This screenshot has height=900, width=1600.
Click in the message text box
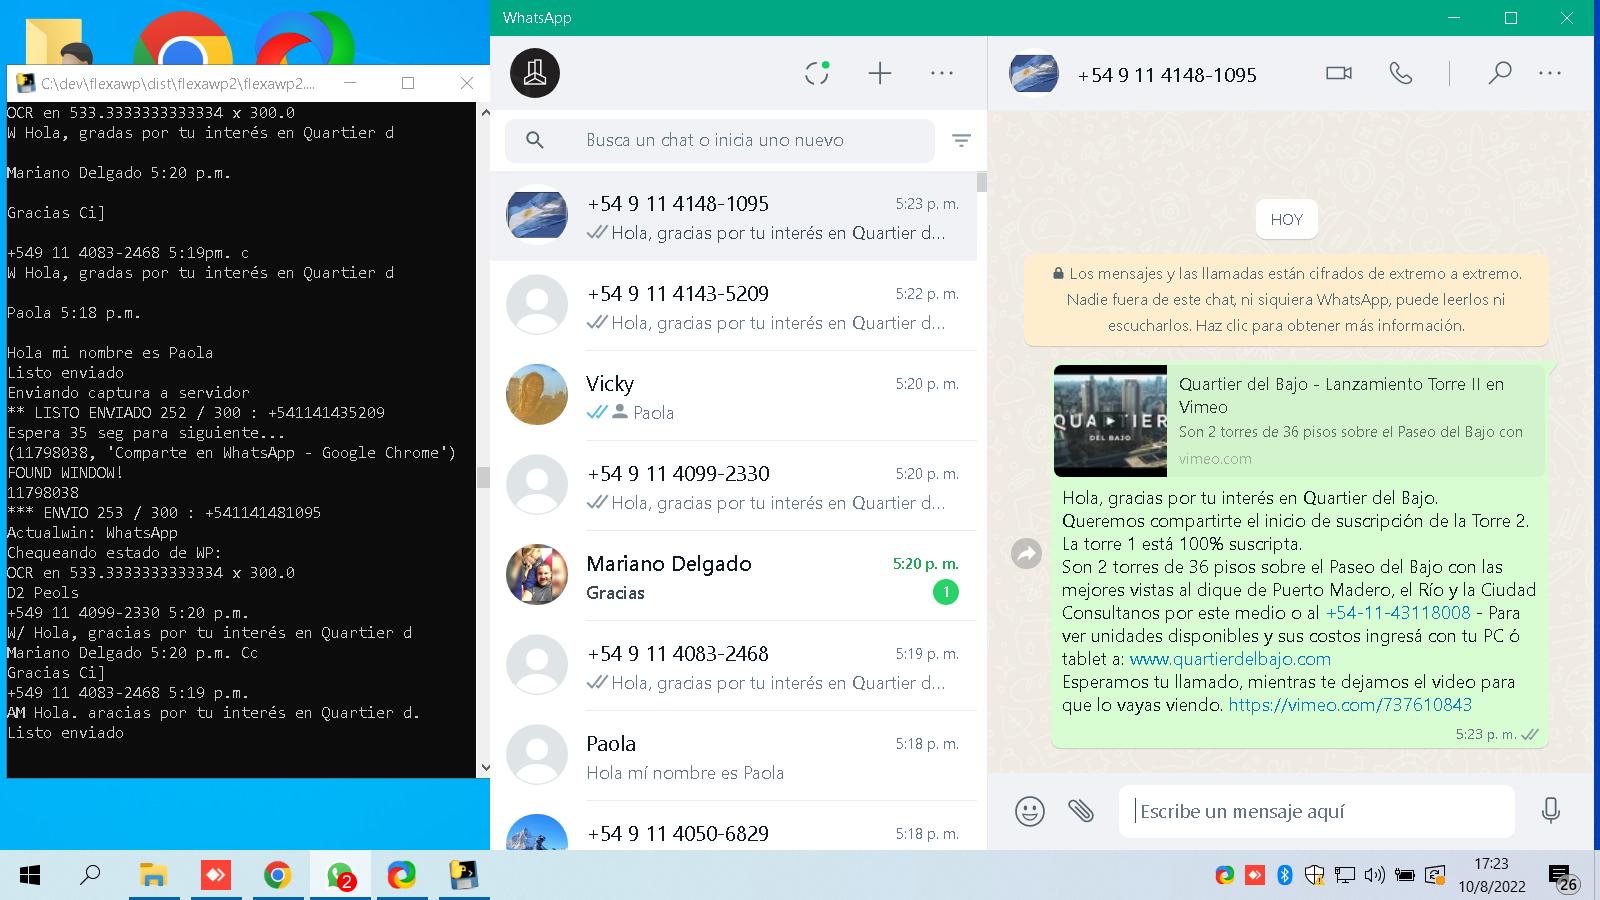(x=1316, y=811)
